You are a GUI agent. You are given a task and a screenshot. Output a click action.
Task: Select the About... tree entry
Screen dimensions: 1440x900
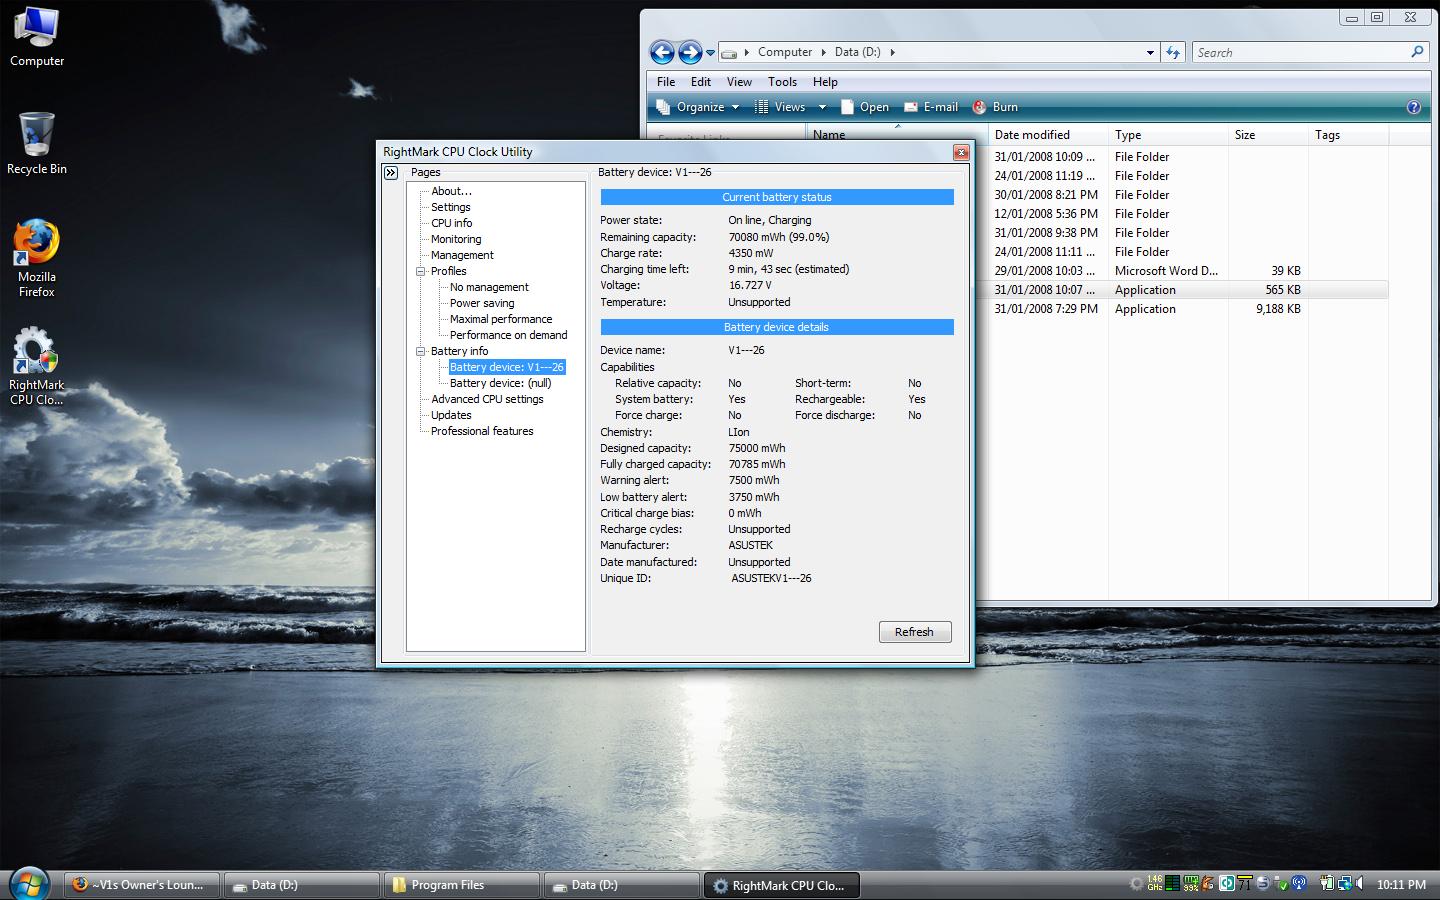pyautogui.click(x=451, y=191)
